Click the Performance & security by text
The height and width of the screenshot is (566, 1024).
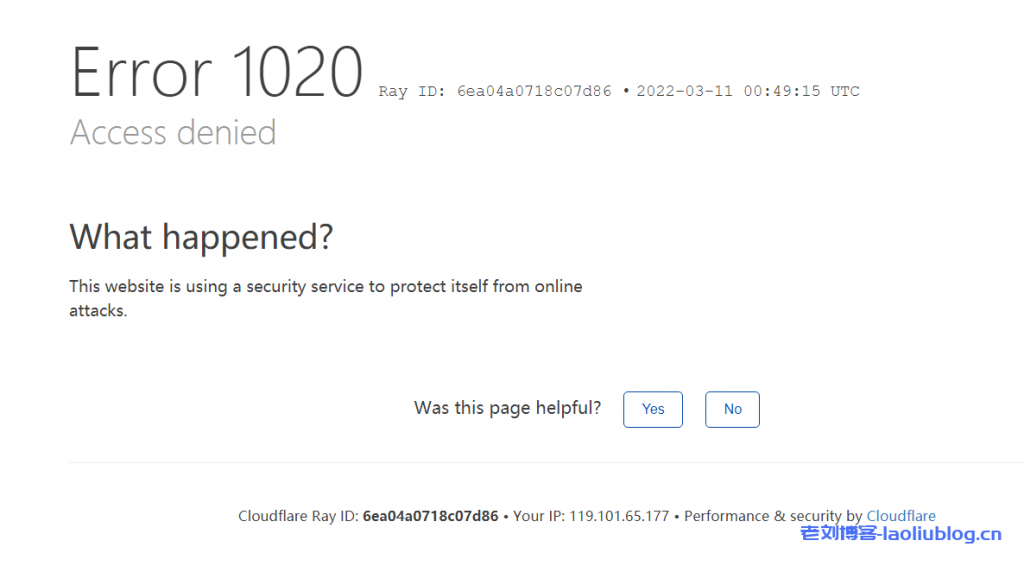click(773, 516)
